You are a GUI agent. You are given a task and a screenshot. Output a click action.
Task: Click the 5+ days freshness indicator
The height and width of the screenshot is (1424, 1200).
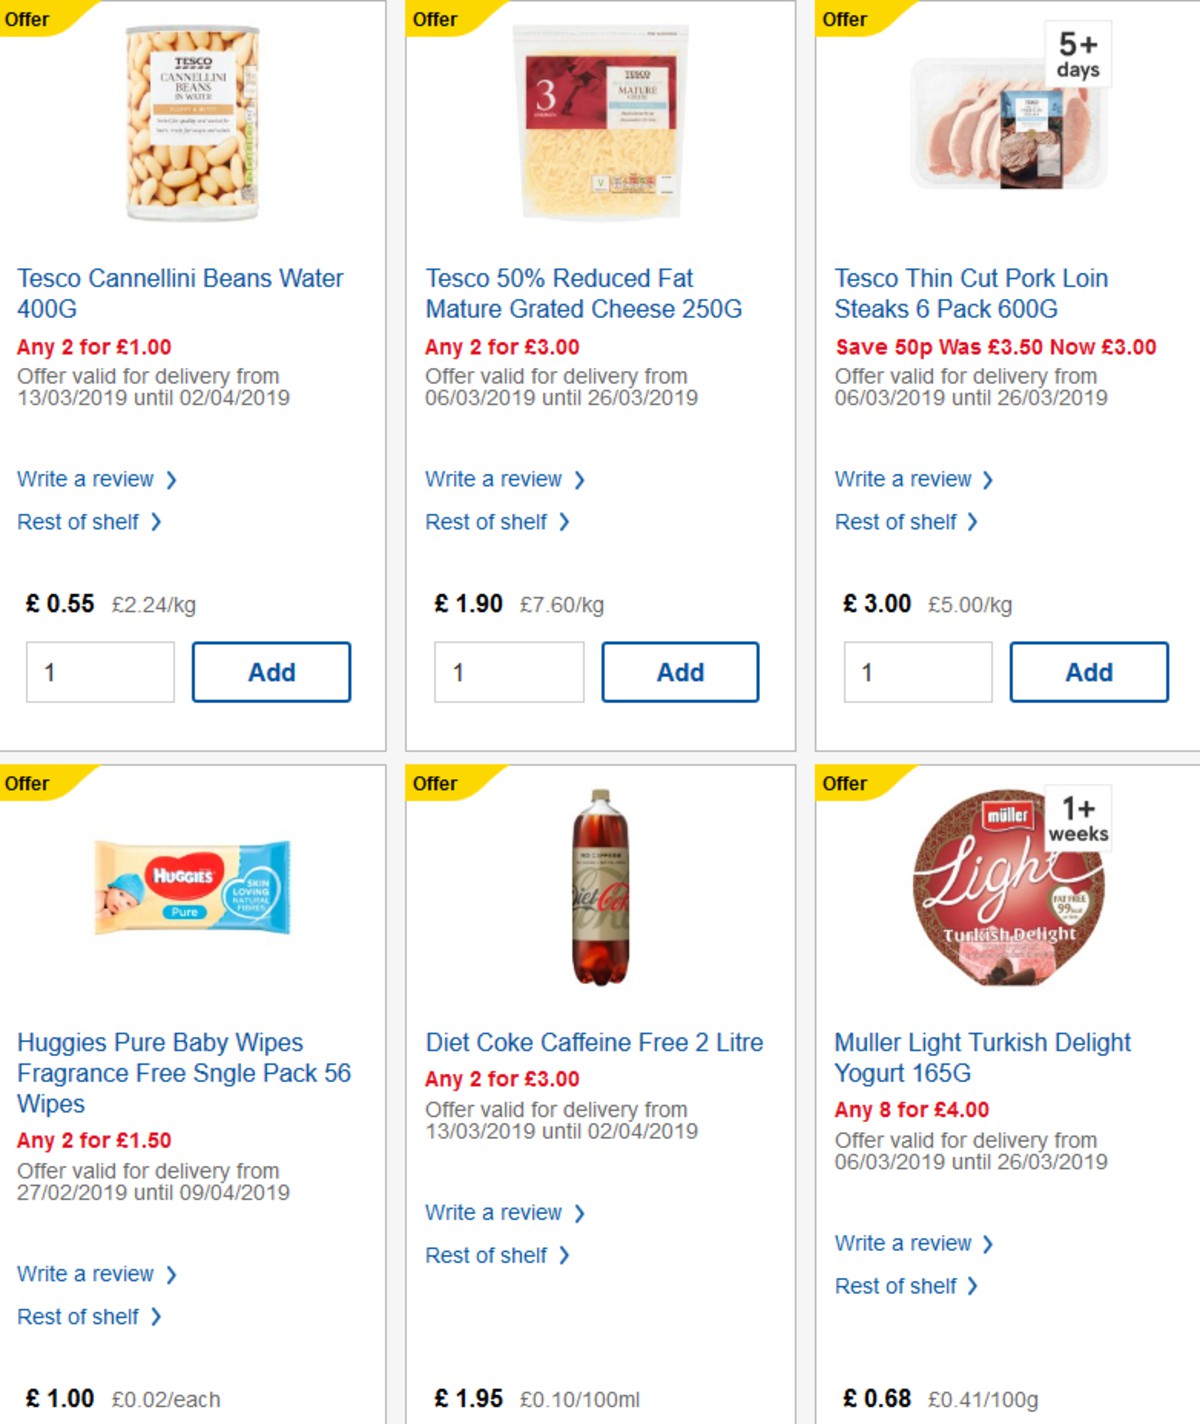click(x=1080, y=54)
